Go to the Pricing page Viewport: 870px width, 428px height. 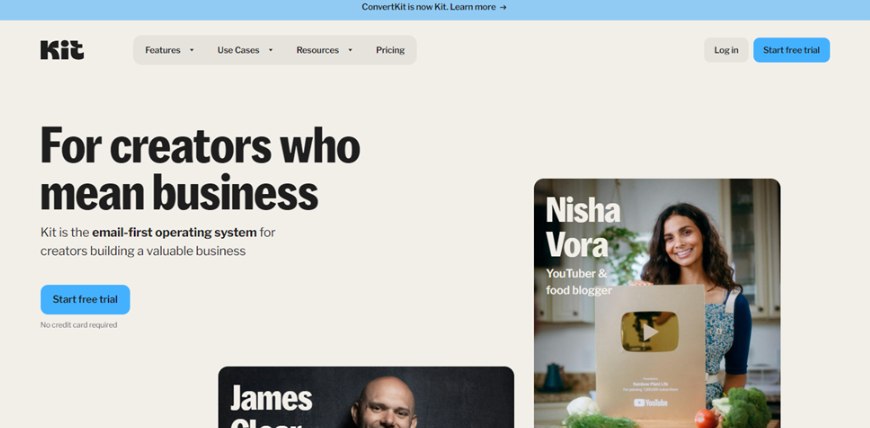click(390, 50)
